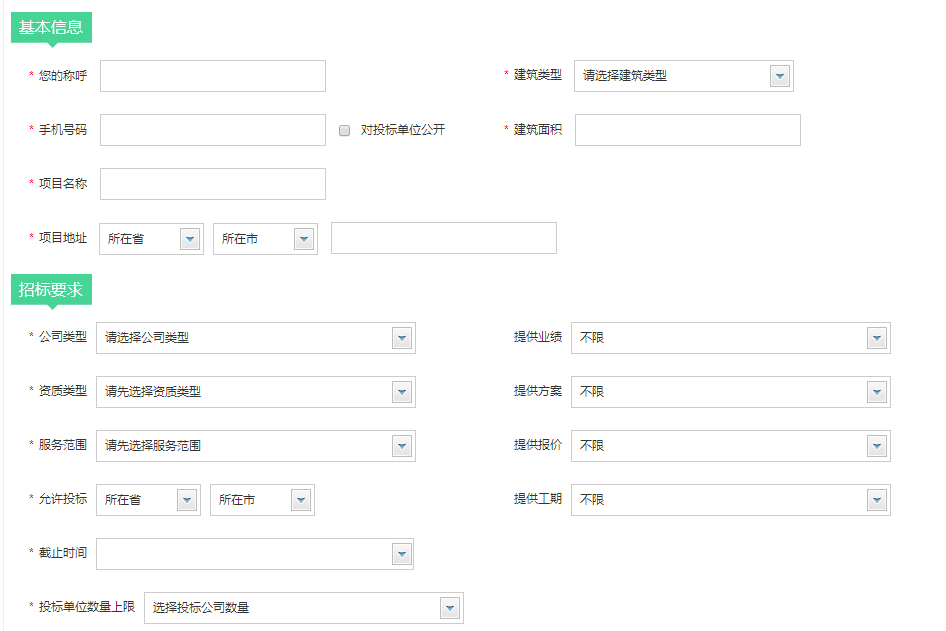Open the 提供工期 dropdown
This screenshot has height=631, width=946.
(730, 500)
